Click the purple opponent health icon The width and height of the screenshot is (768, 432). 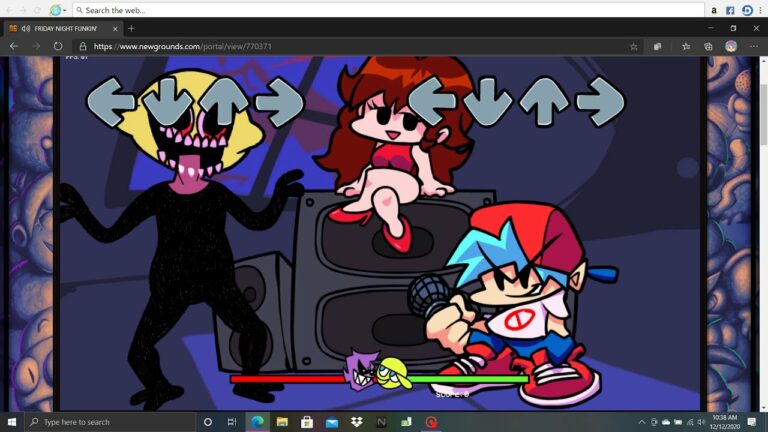(x=362, y=371)
